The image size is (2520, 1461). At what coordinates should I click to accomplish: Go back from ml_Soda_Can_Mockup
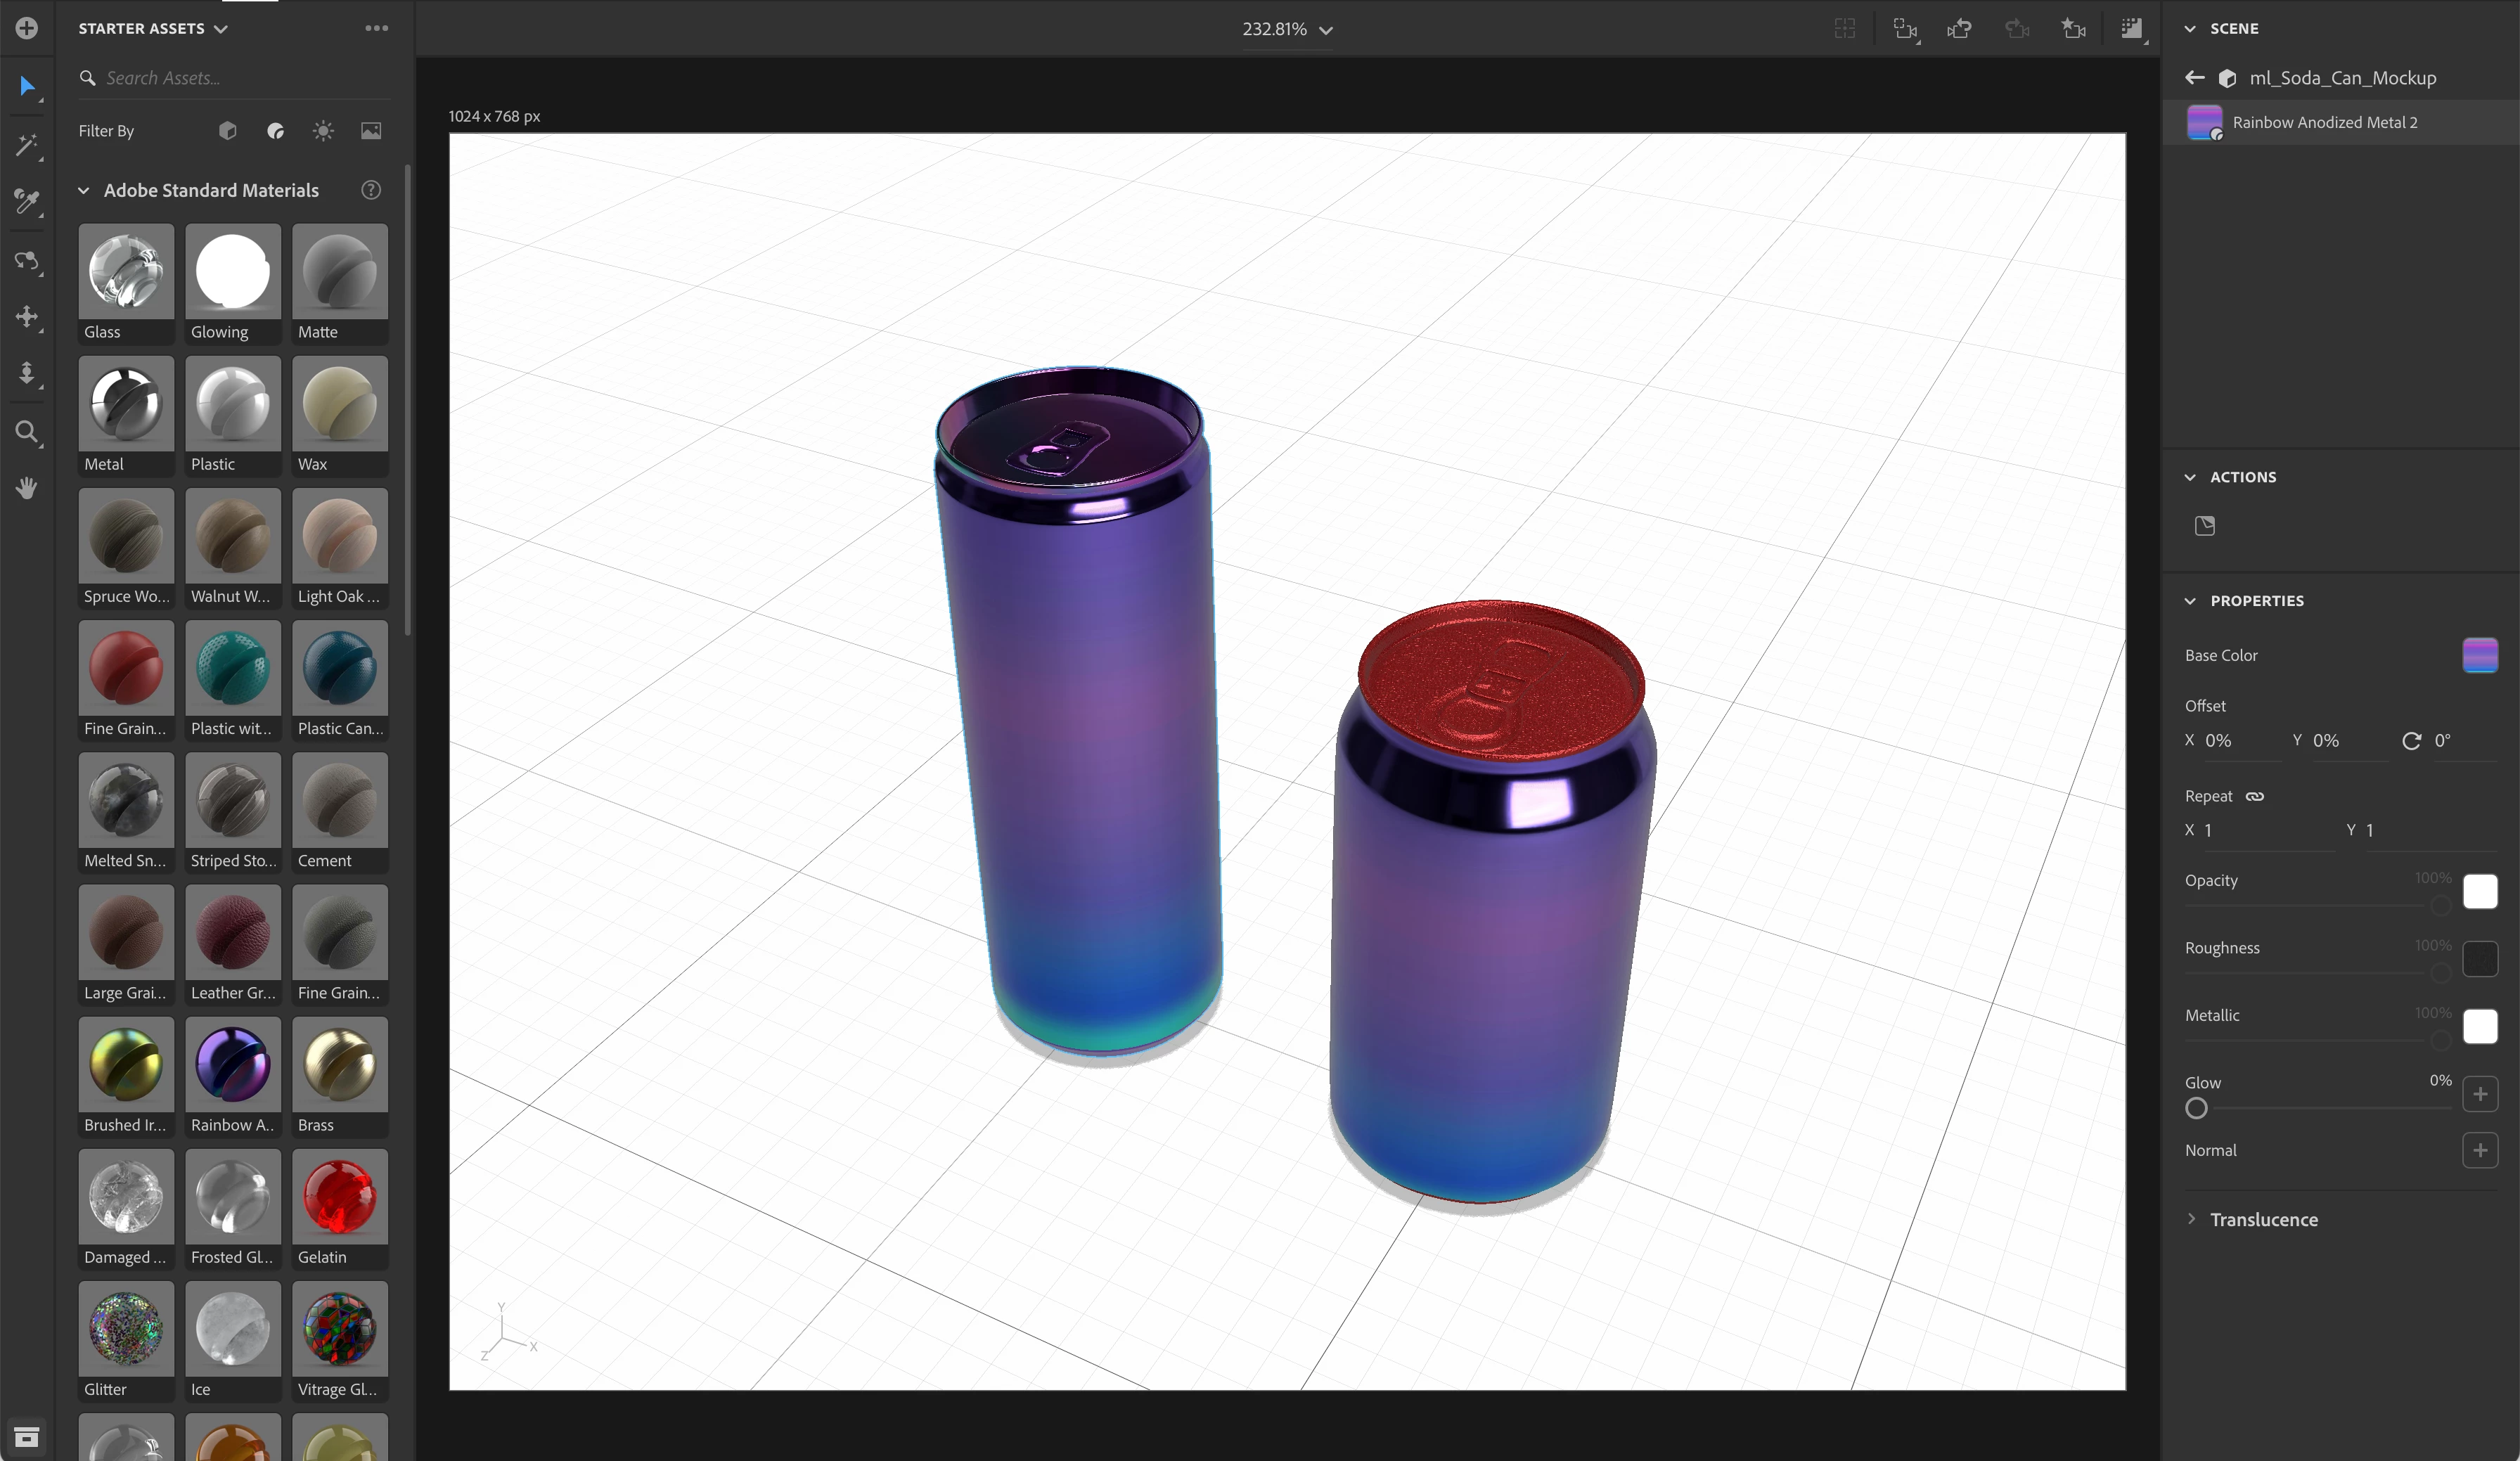(x=2194, y=78)
